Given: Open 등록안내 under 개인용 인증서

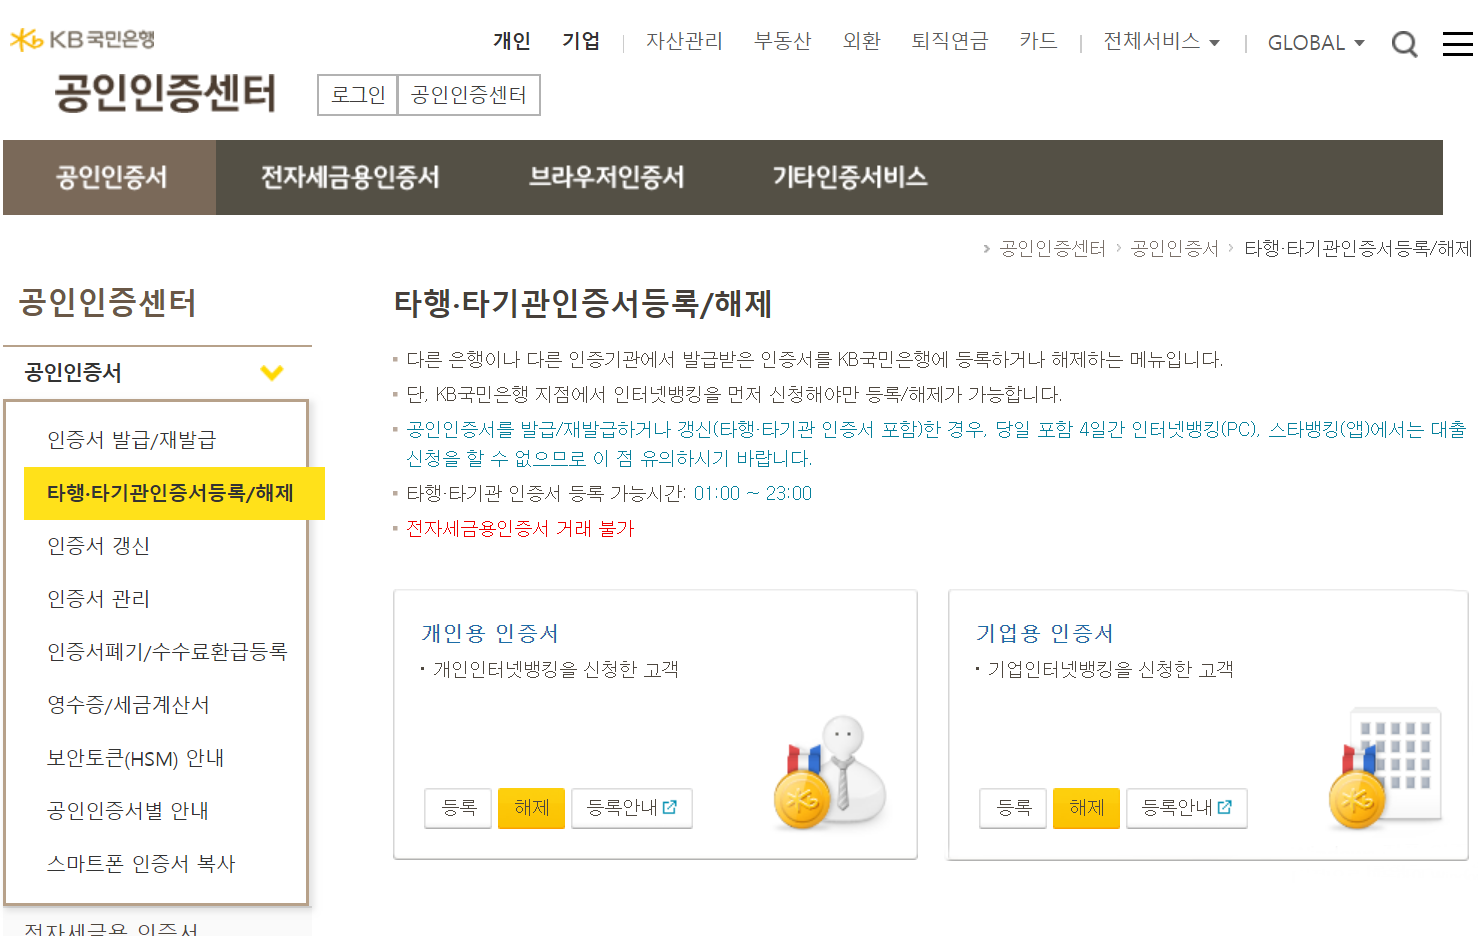Looking at the screenshot, I should [631, 808].
